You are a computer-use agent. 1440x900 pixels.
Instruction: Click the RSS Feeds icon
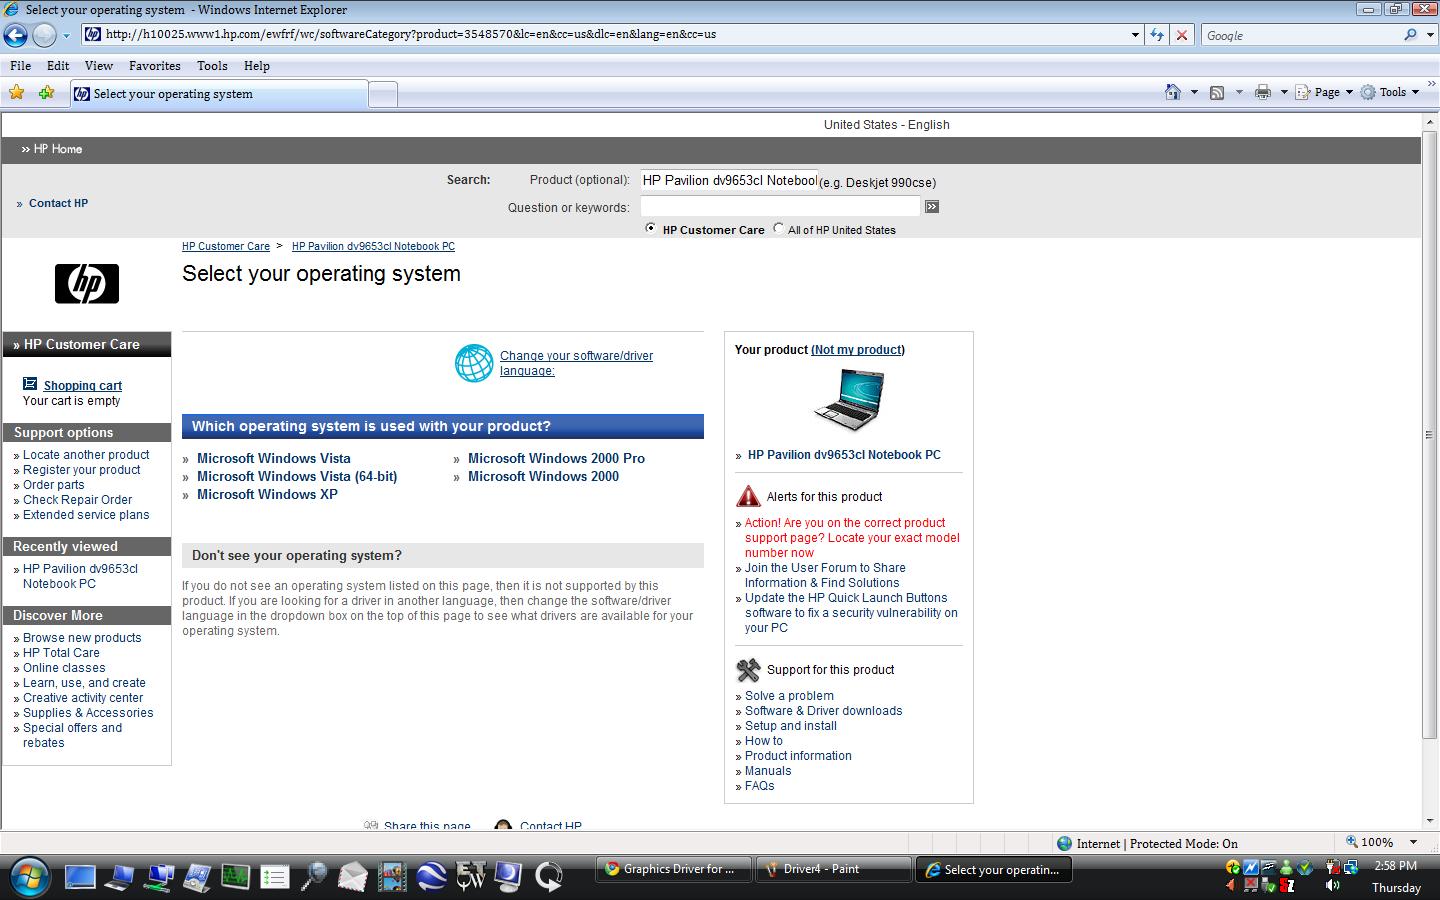[1217, 92]
